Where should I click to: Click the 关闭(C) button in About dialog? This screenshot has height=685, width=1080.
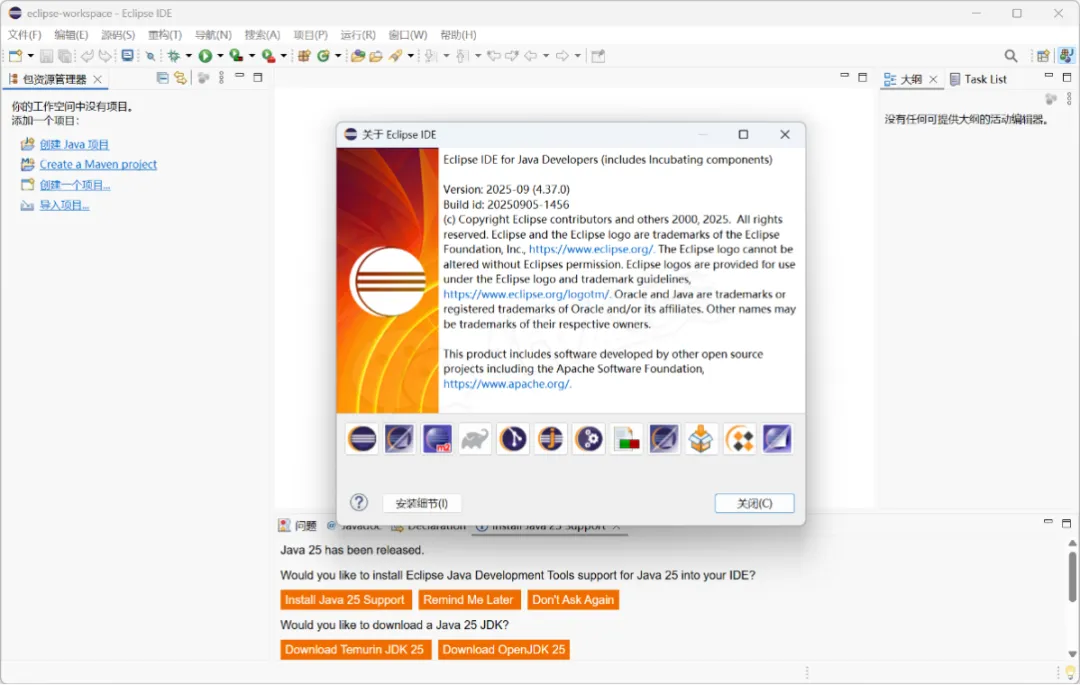(x=754, y=503)
